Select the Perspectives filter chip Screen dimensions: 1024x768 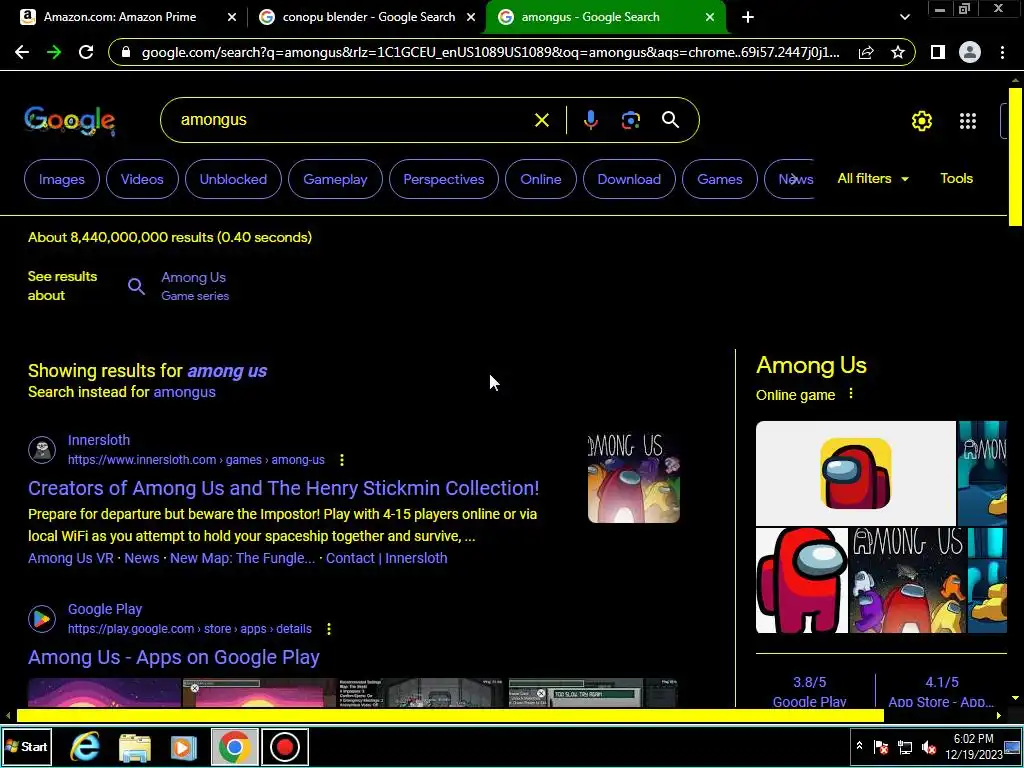[x=443, y=179]
